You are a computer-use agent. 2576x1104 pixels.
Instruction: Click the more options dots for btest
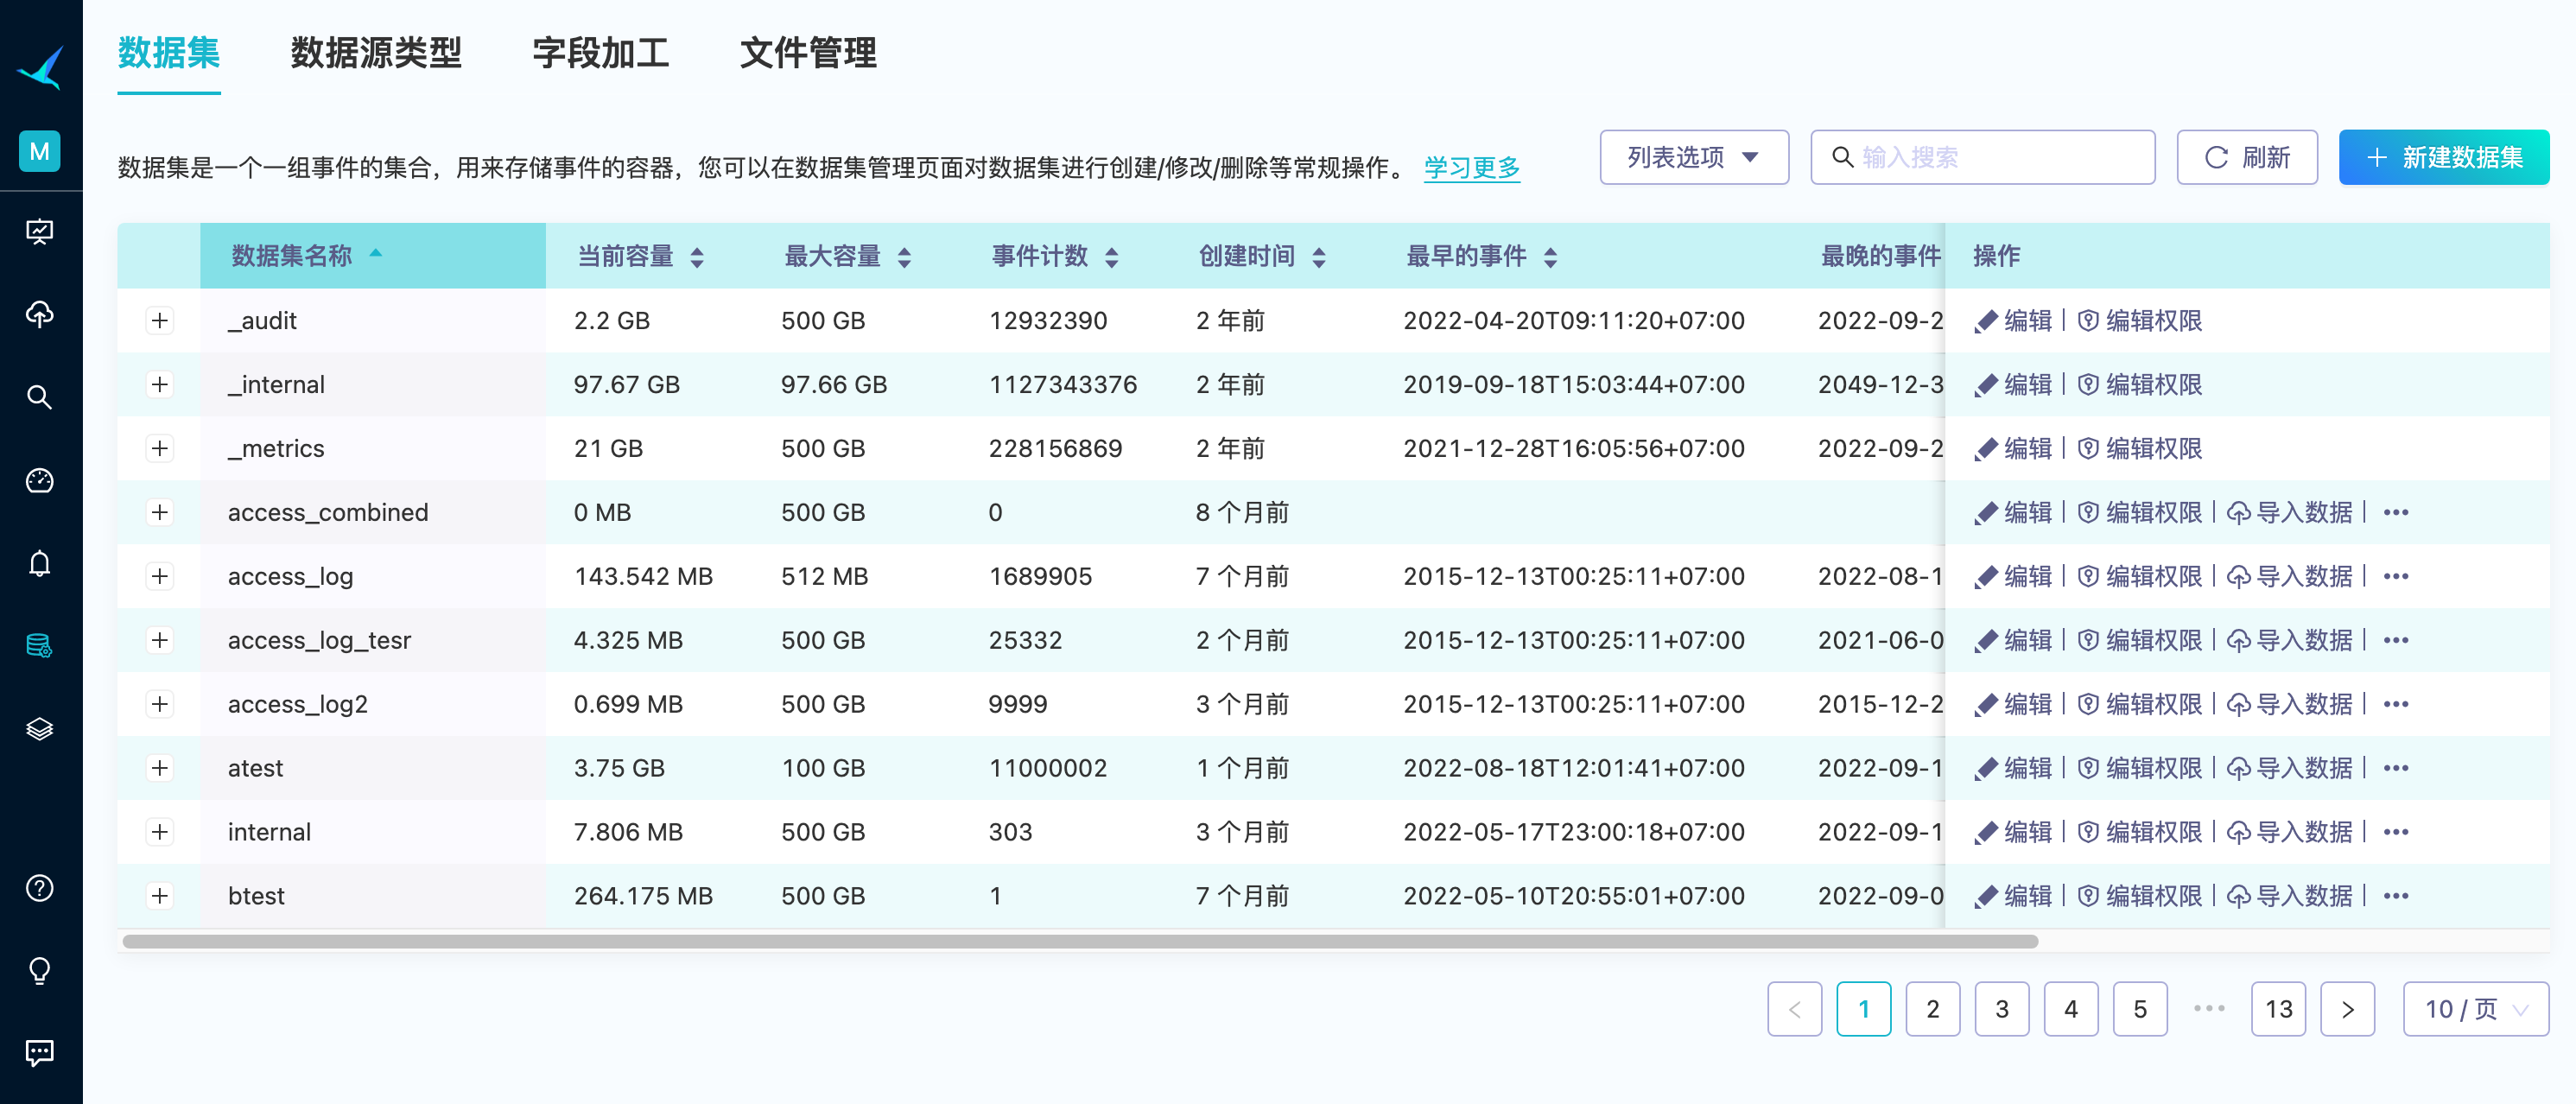click(x=2396, y=896)
